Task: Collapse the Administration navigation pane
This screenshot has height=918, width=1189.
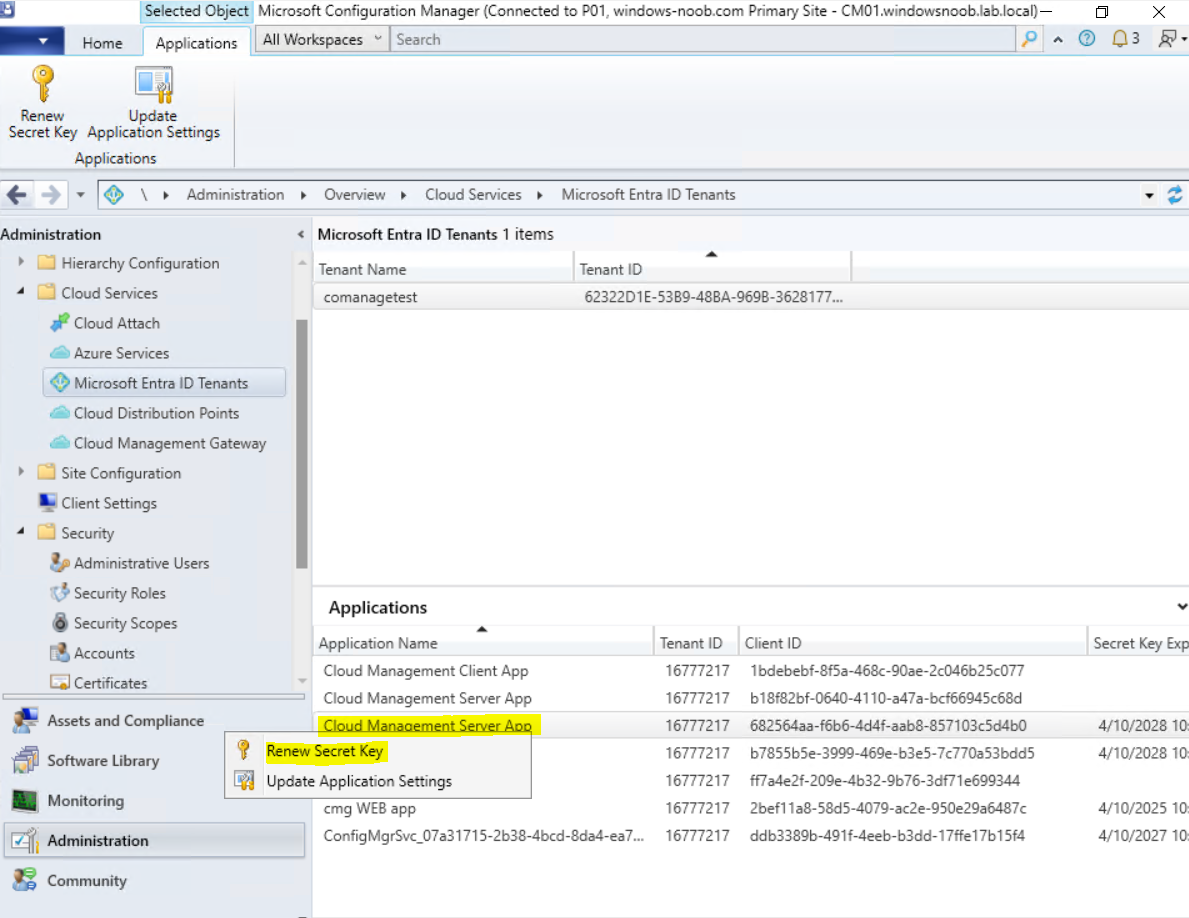Action: pyautogui.click(x=301, y=234)
